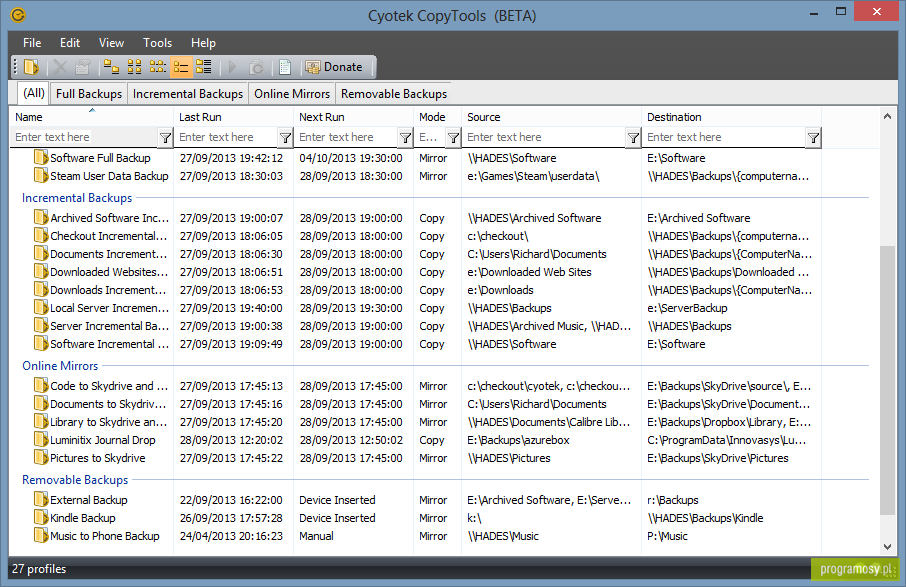Switch to the Incremental Backups tab
The height and width of the screenshot is (587, 906).
188,94
